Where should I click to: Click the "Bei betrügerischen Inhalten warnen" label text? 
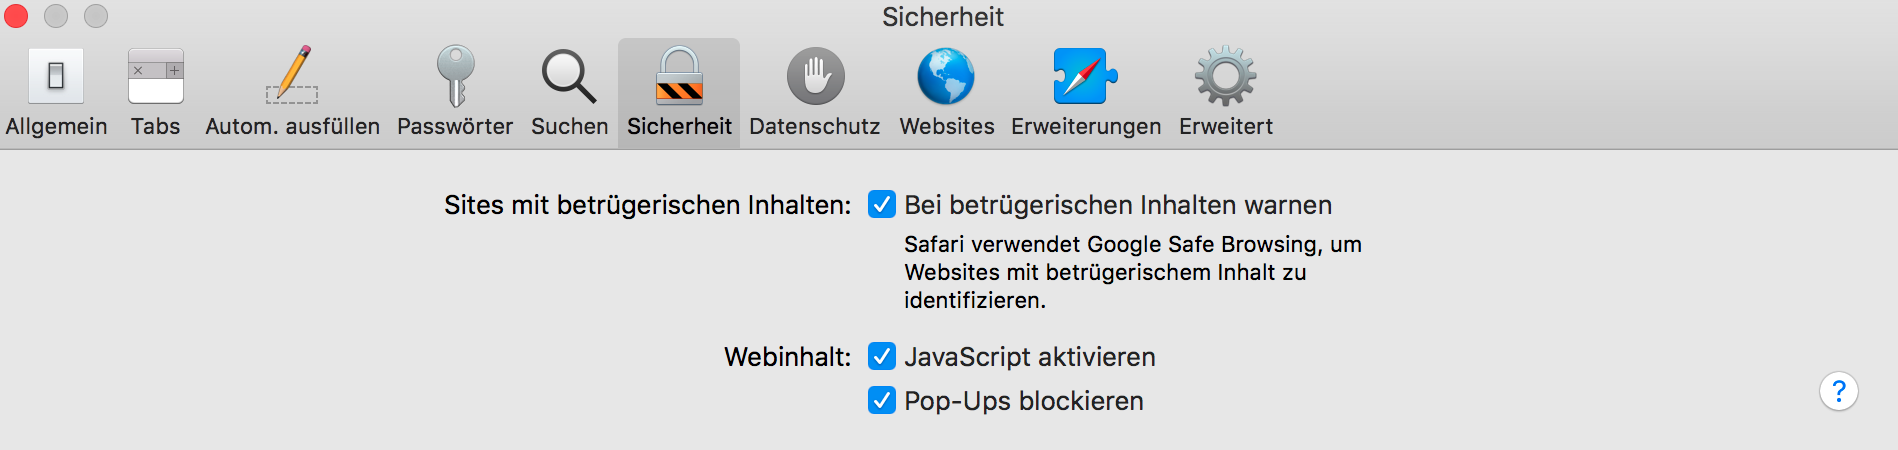pyautogui.click(x=1118, y=205)
